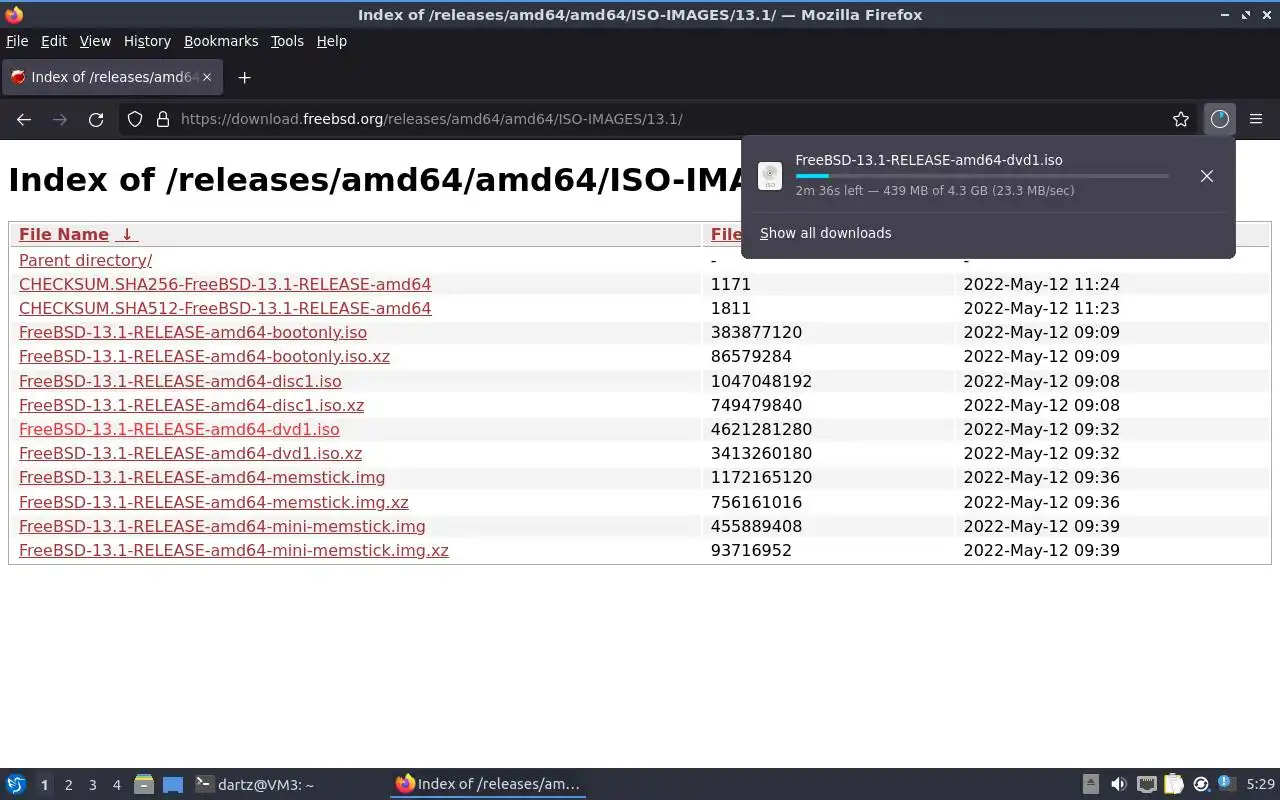Click the ISO file icon in downloads
The image size is (1280, 800).
point(770,176)
